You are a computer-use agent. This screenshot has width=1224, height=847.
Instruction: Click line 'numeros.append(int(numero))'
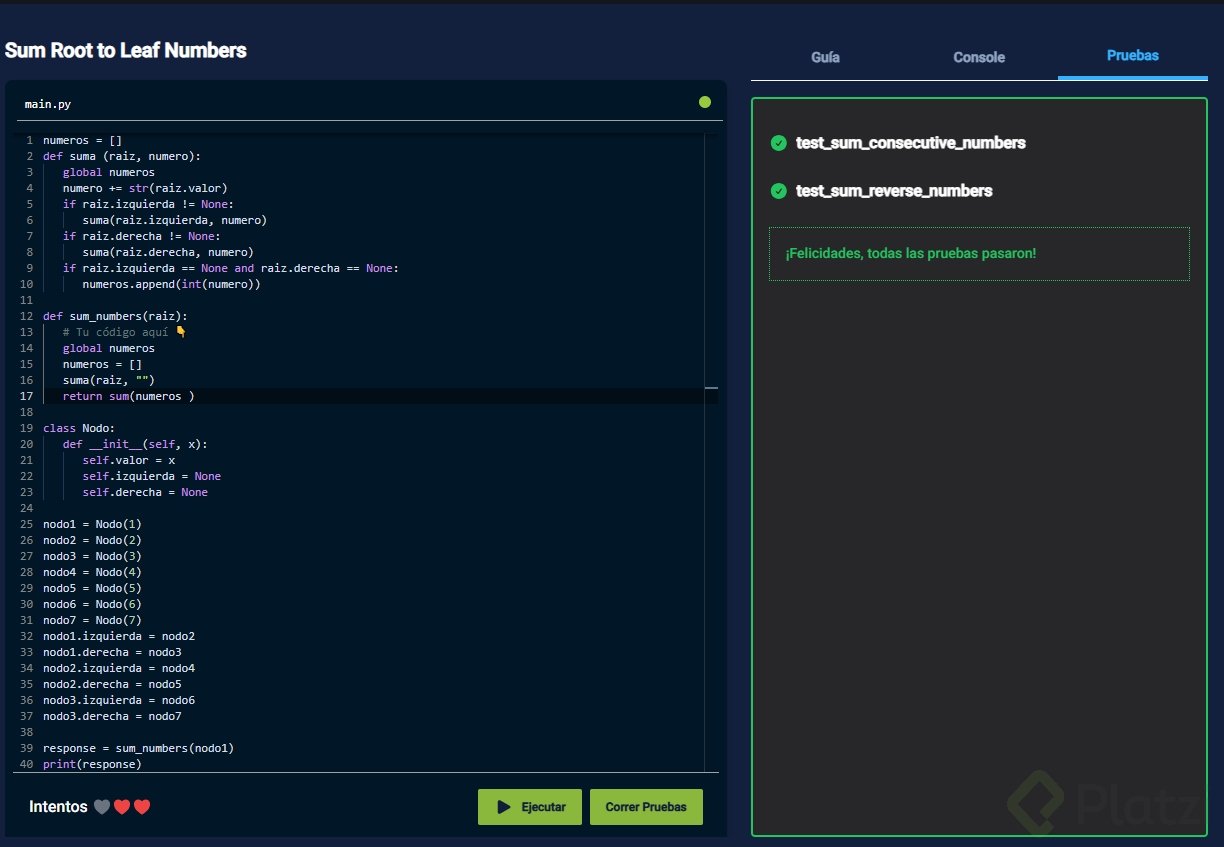[172, 284]
